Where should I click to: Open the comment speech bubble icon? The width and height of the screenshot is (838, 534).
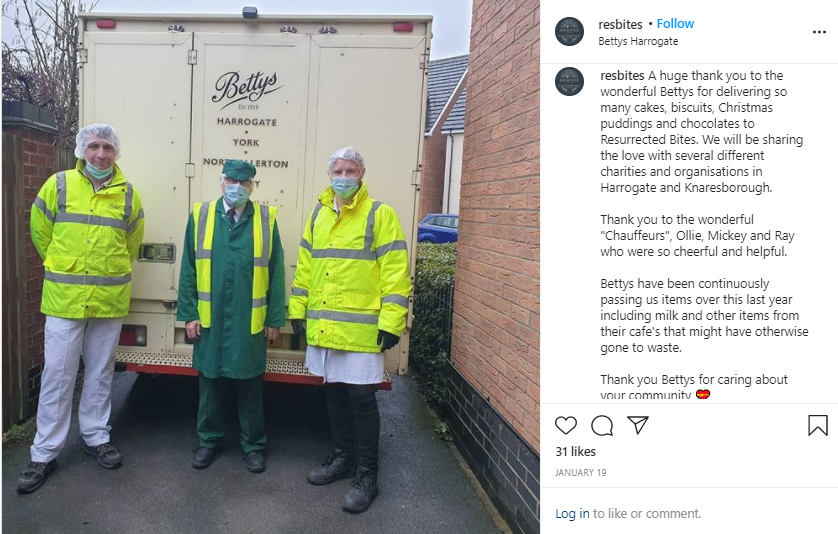[x=602, y=425]
